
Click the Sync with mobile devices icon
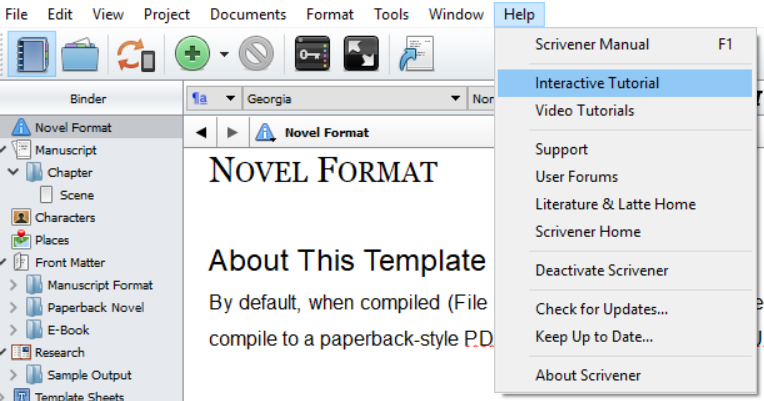point(136,55)
